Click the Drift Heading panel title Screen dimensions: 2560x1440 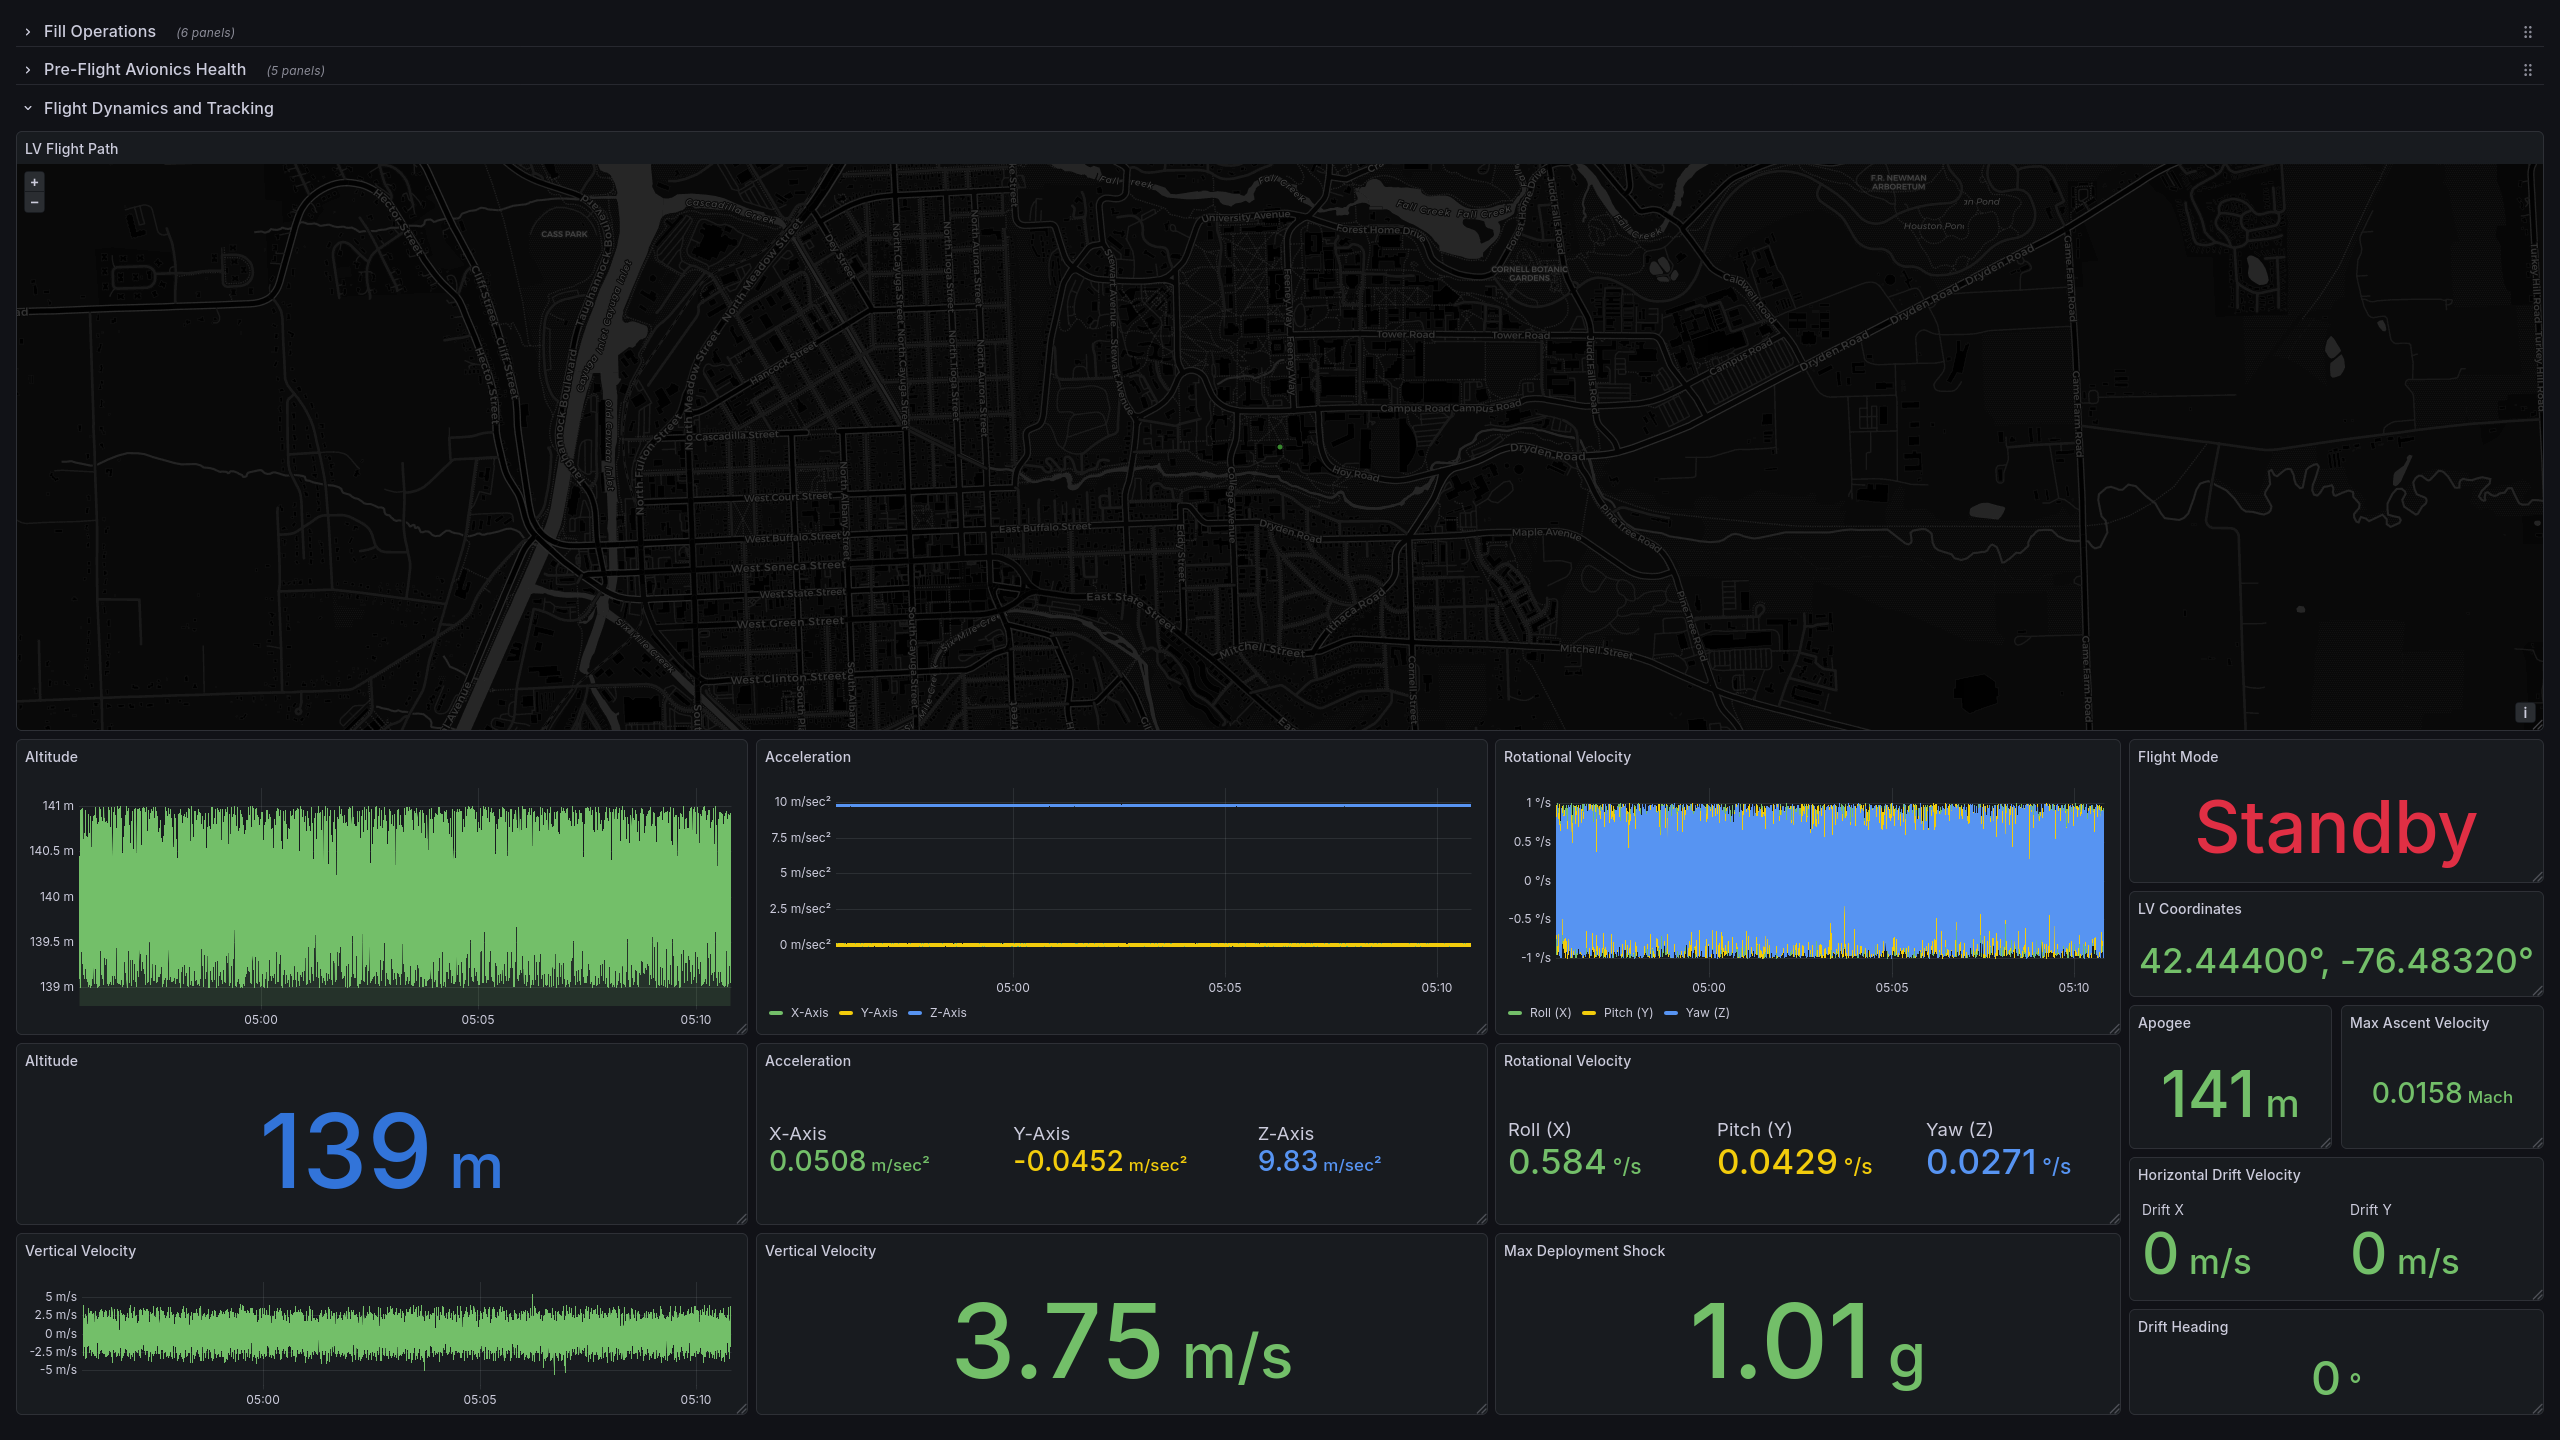pyautogui.click(x=2182, y=1327)
